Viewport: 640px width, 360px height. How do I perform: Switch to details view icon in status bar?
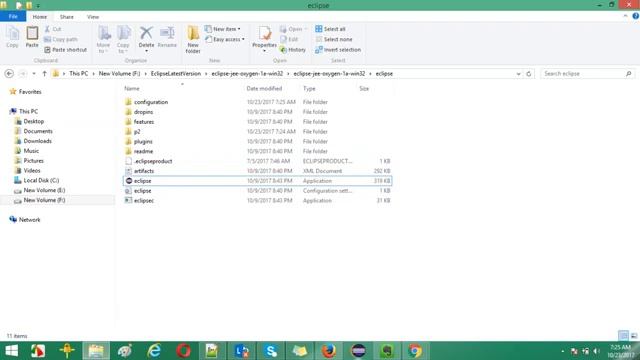pos(623,336)
